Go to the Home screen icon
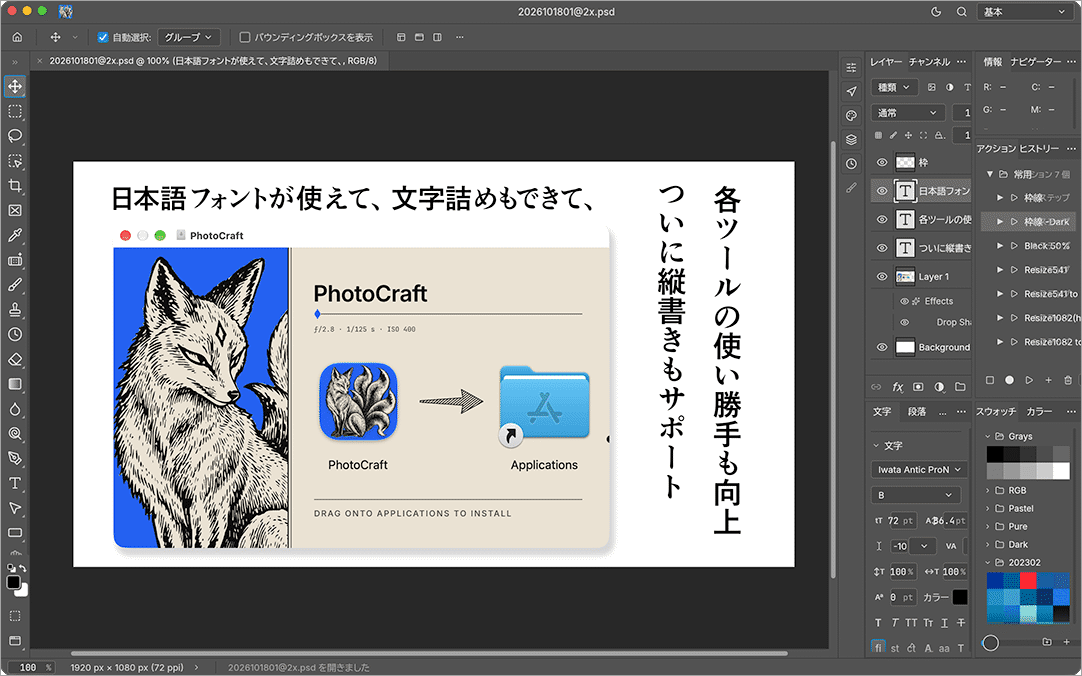 pos(17,37)
